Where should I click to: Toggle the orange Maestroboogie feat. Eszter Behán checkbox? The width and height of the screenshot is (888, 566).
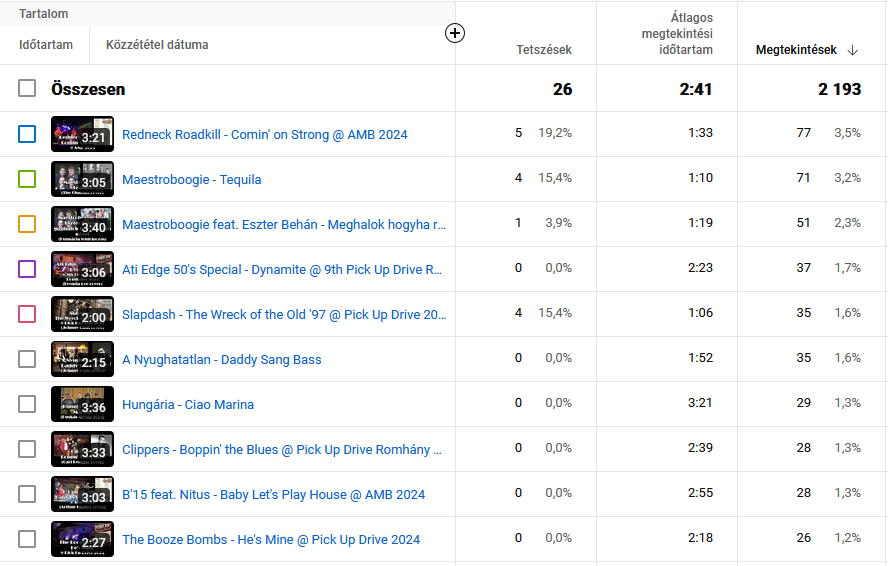tap(27, 224)
